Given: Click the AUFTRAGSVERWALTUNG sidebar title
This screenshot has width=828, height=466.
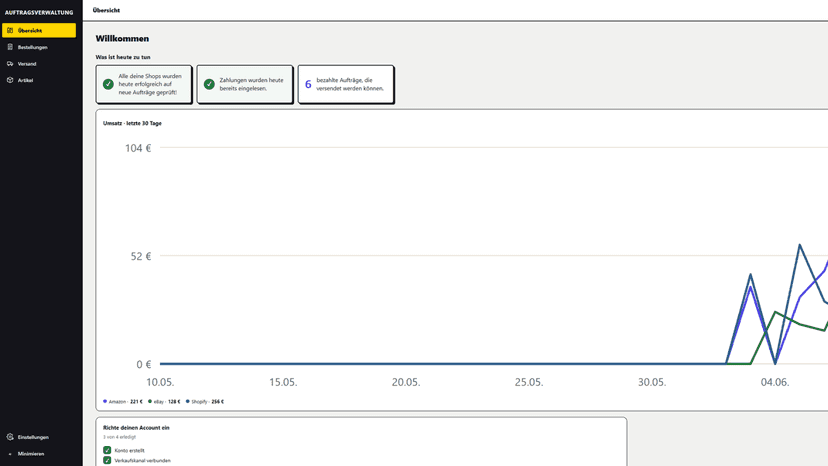Looking at the screenshot, I should click(x=39, y=12).
